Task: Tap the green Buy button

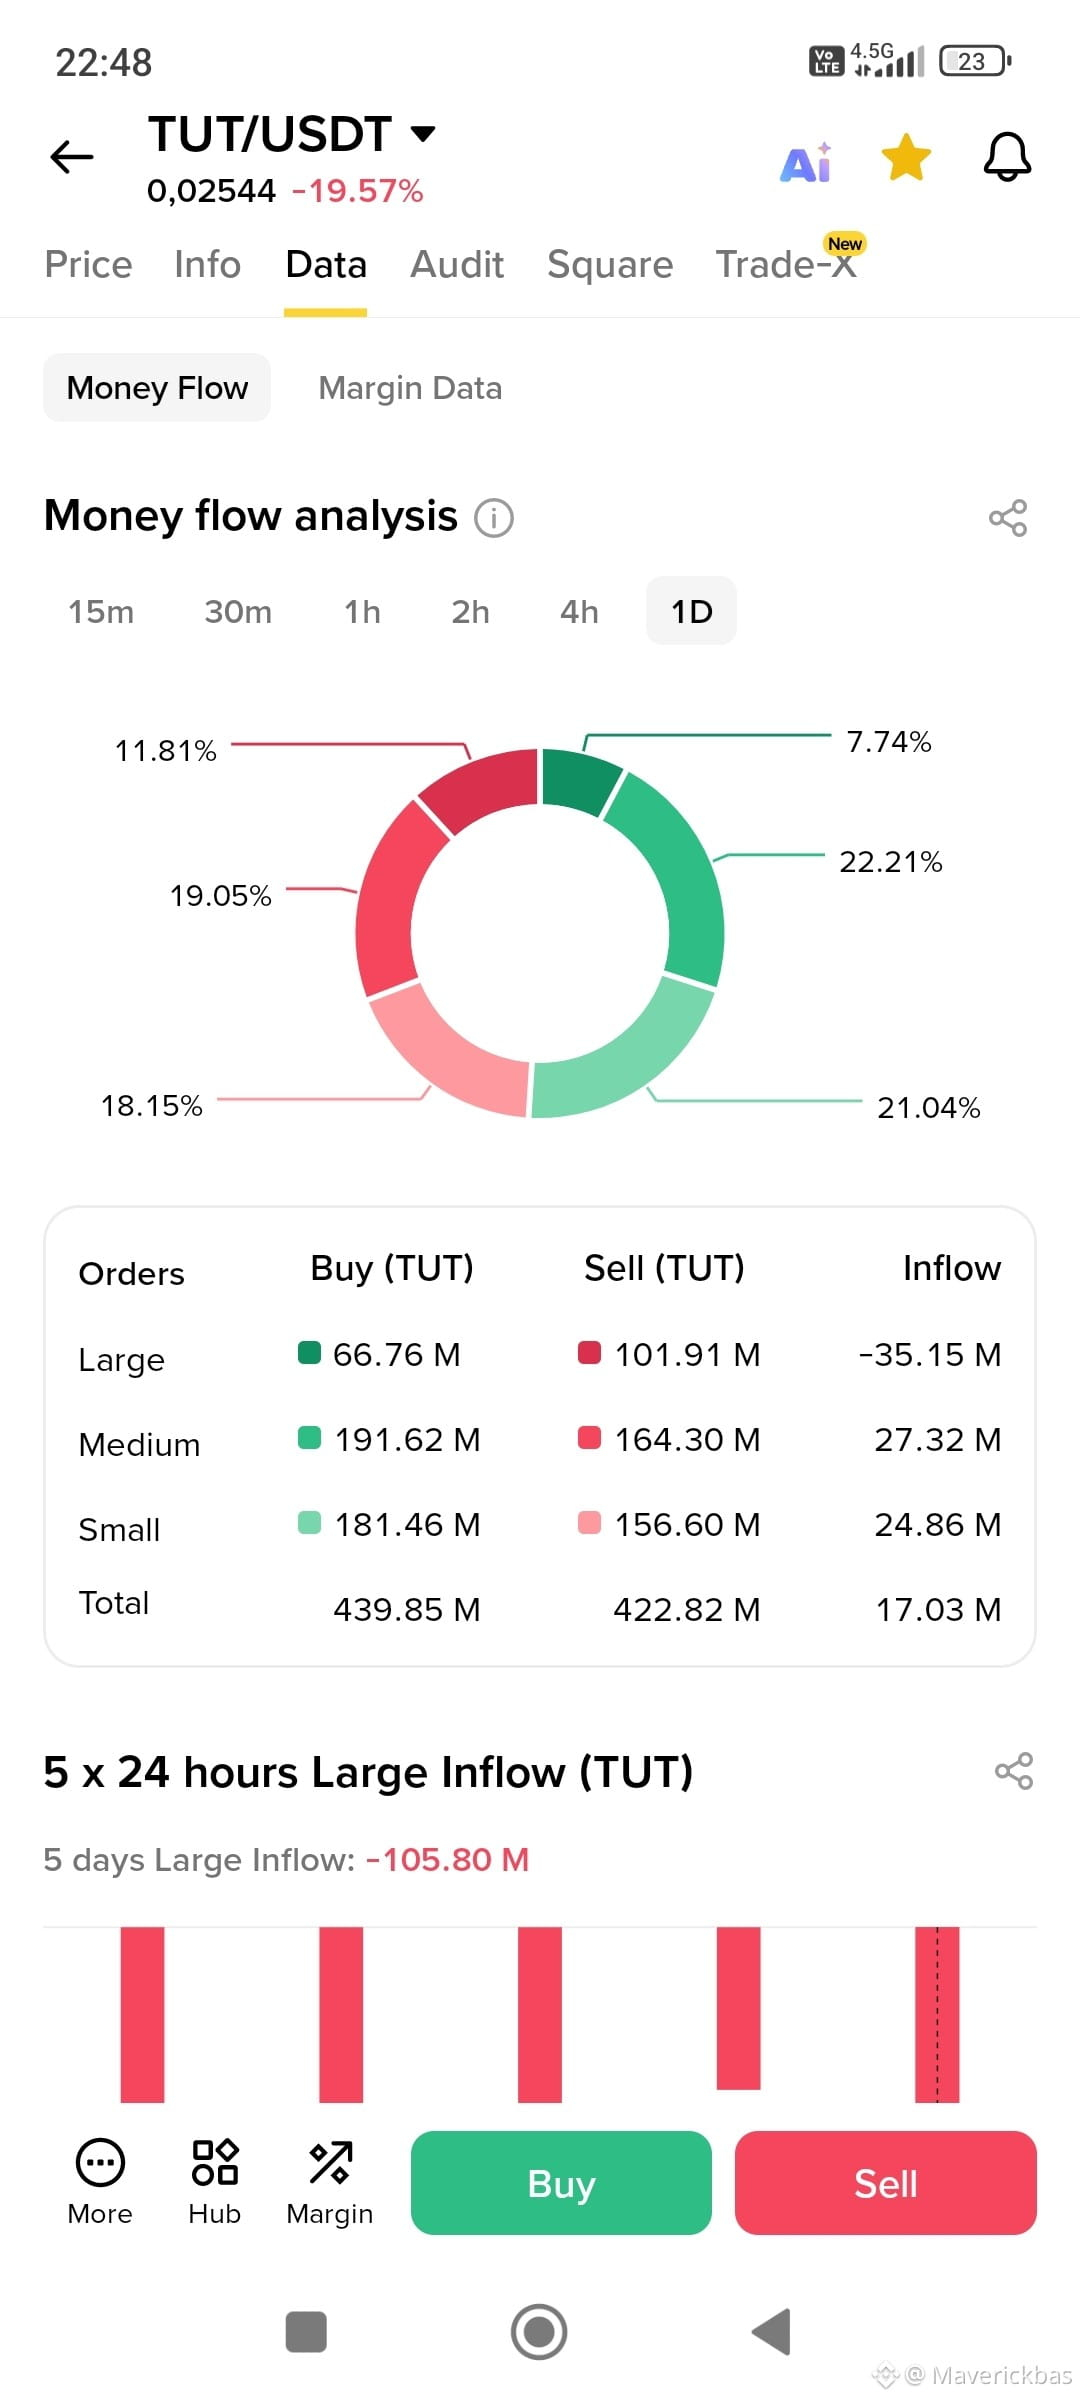Action: coord(561,2183)
